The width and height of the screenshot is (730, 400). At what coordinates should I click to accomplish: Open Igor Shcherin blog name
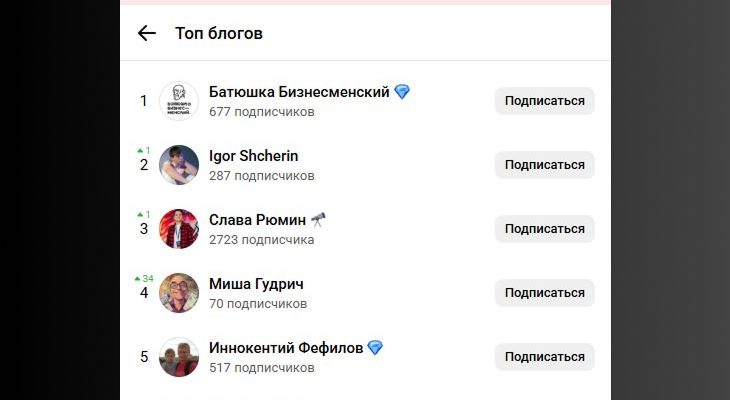point(254,156)
